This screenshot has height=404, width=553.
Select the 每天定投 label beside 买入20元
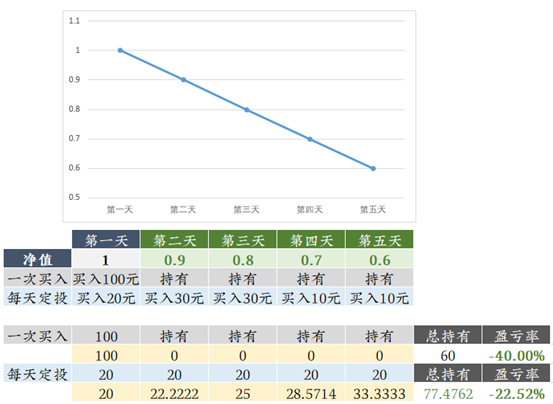pyautogui.click(x=37, y=297)
